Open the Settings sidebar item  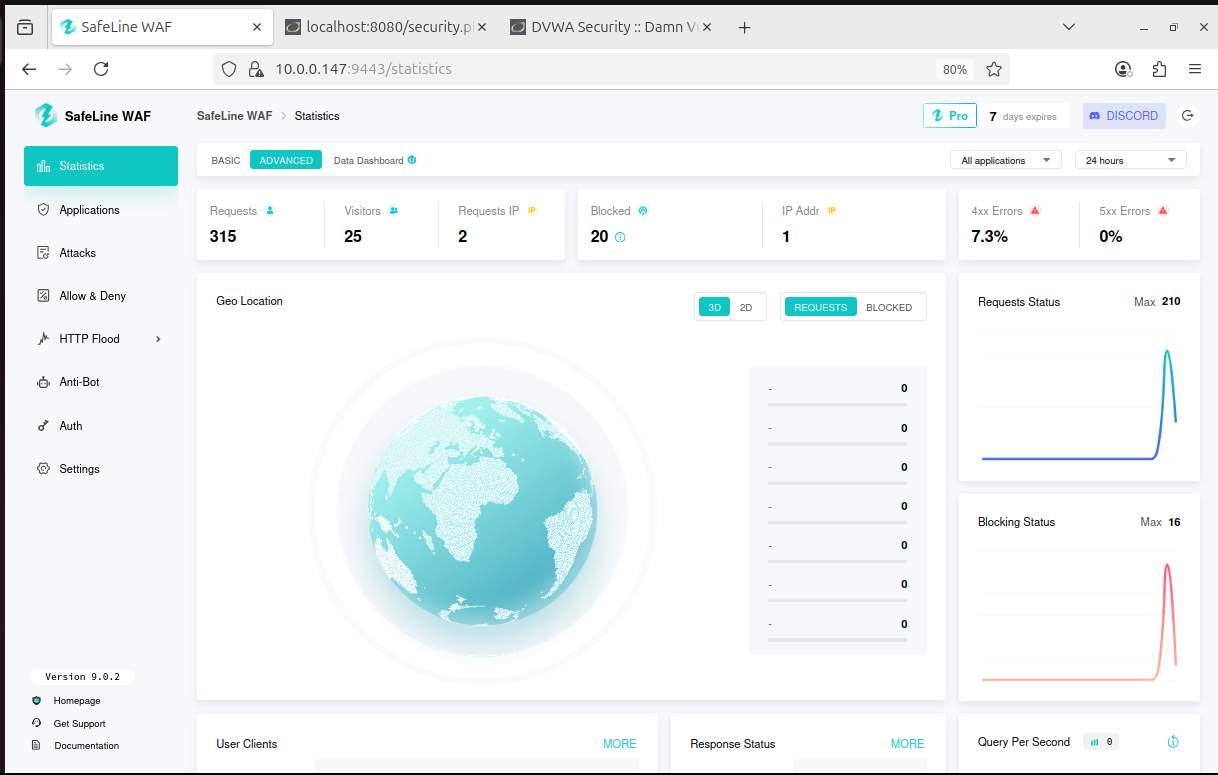(x=101, y=469)
